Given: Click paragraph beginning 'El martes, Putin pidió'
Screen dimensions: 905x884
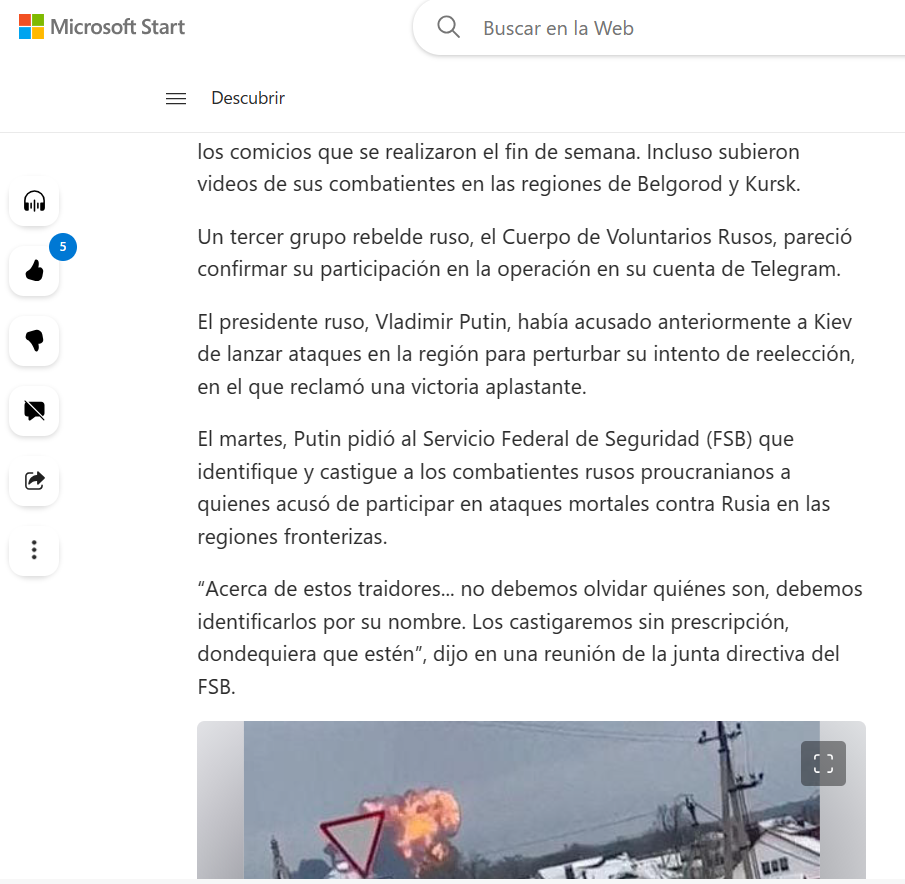Looking at the screenshot, I should pyautogui.click(x=514, y=488).
